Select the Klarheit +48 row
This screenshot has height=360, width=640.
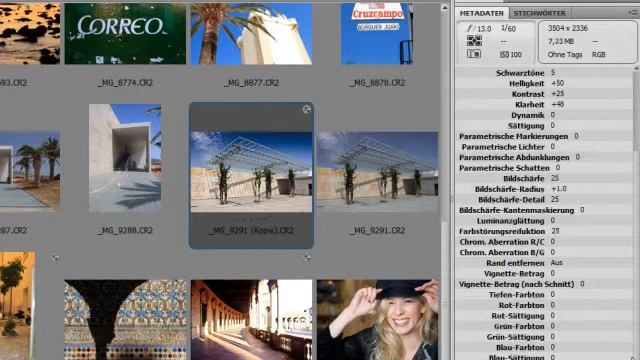(x=544, y=104)
